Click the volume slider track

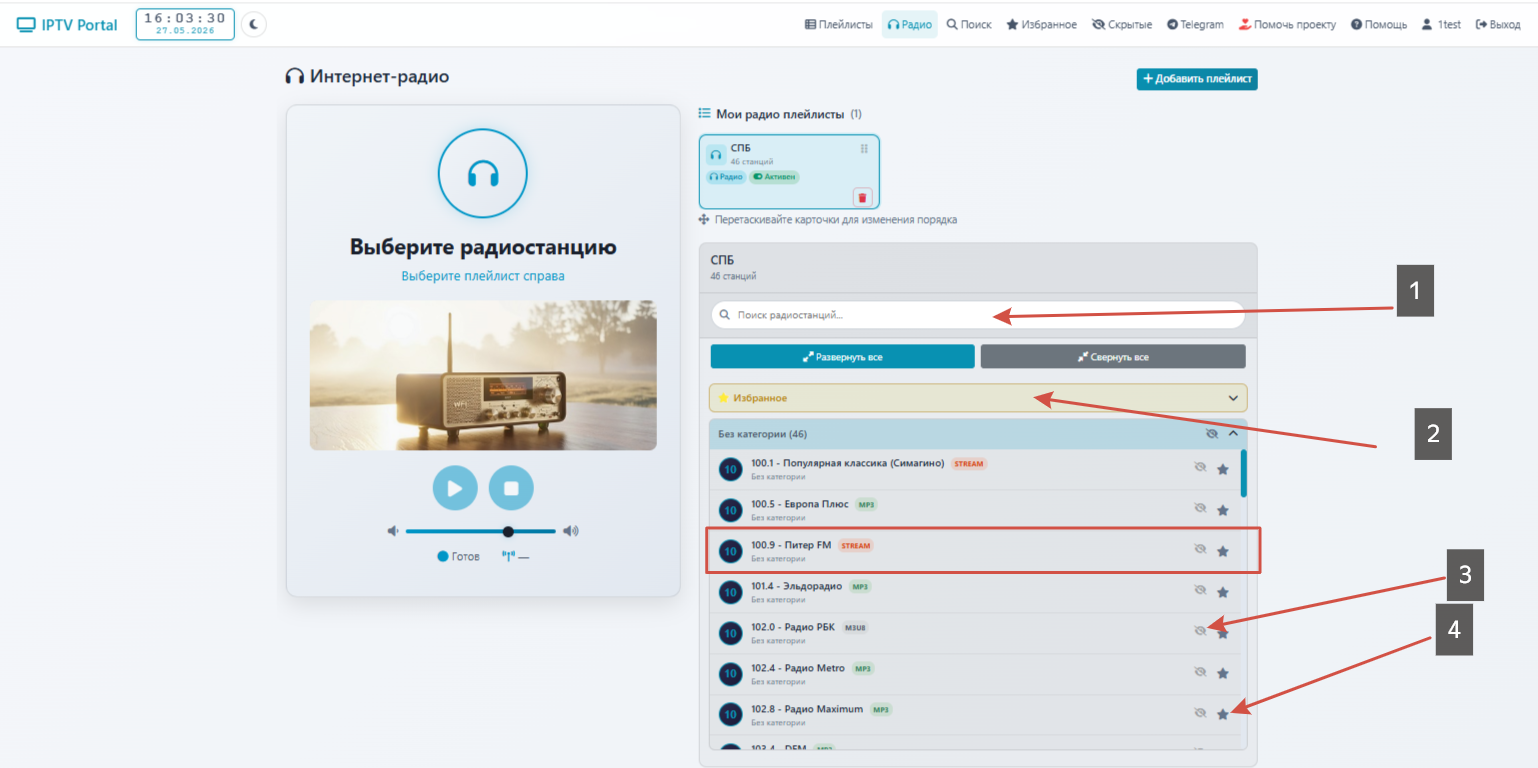[x=481, y=531]
